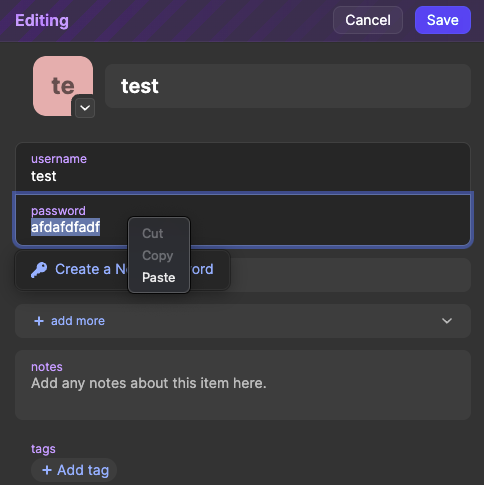Viewport: 484px width, 485px height.
Task: Click the key icon beside Create a New Password
Action: tap(39, 270)
